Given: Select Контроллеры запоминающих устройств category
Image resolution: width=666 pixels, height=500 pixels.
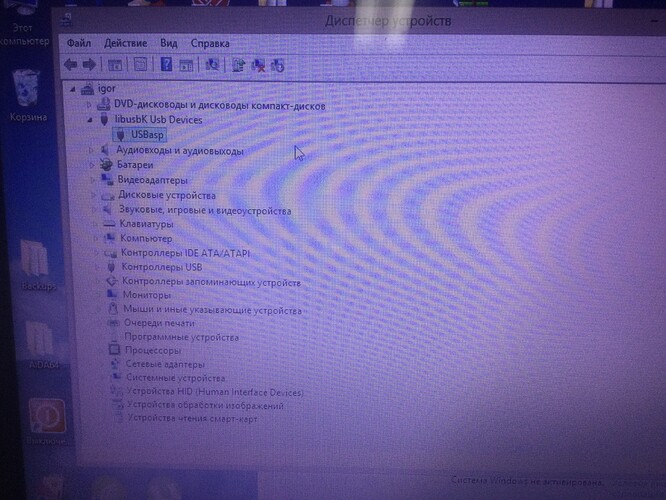Looking at the screenshot, I should pos(212,282).
